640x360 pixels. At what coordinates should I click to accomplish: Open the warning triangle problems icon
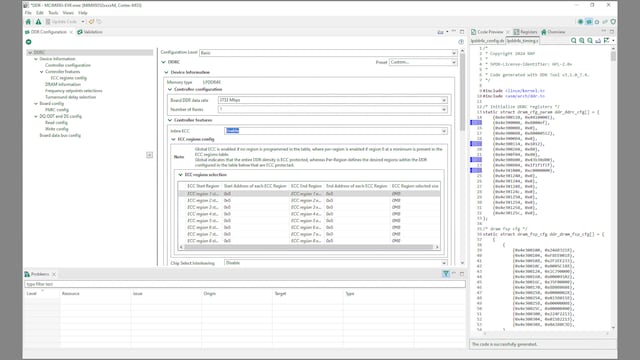(x=38, y=22)
